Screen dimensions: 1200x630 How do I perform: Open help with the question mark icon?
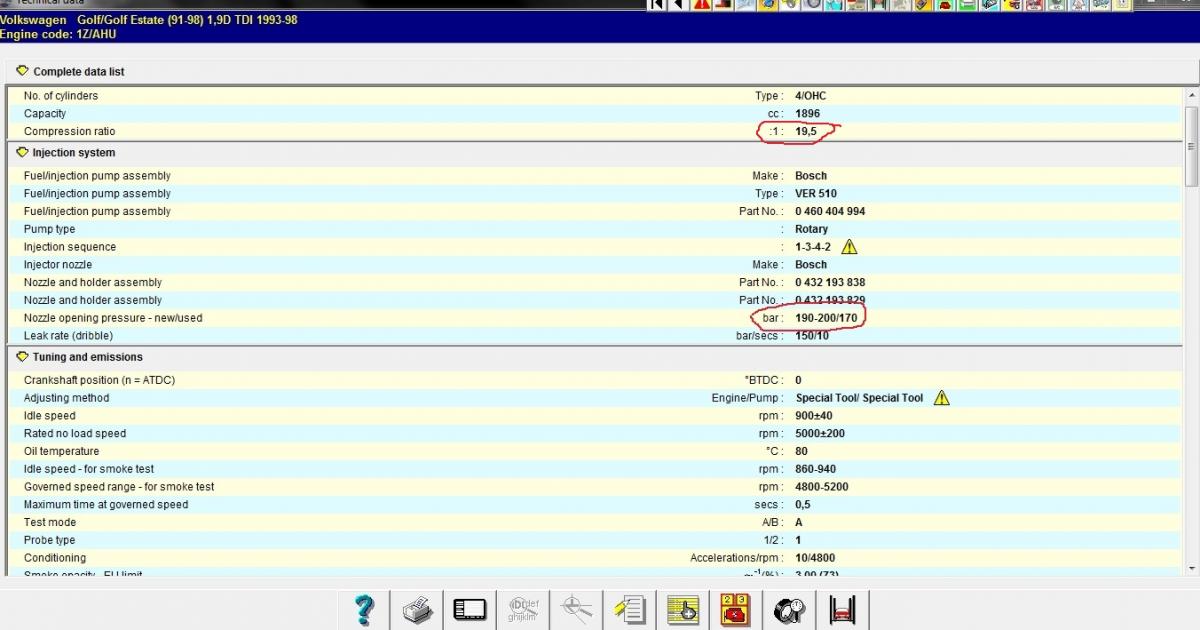(x=365, y=609)
